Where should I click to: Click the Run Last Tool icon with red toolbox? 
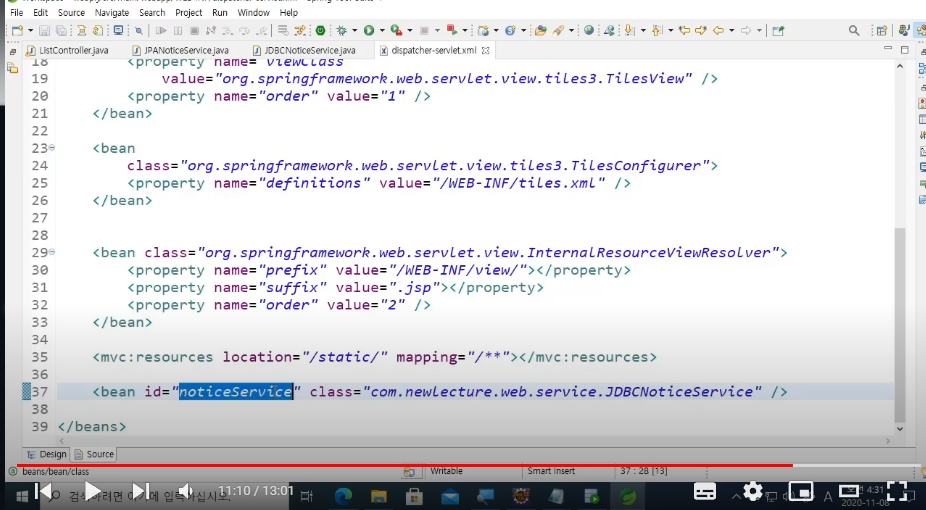[396, 30]
